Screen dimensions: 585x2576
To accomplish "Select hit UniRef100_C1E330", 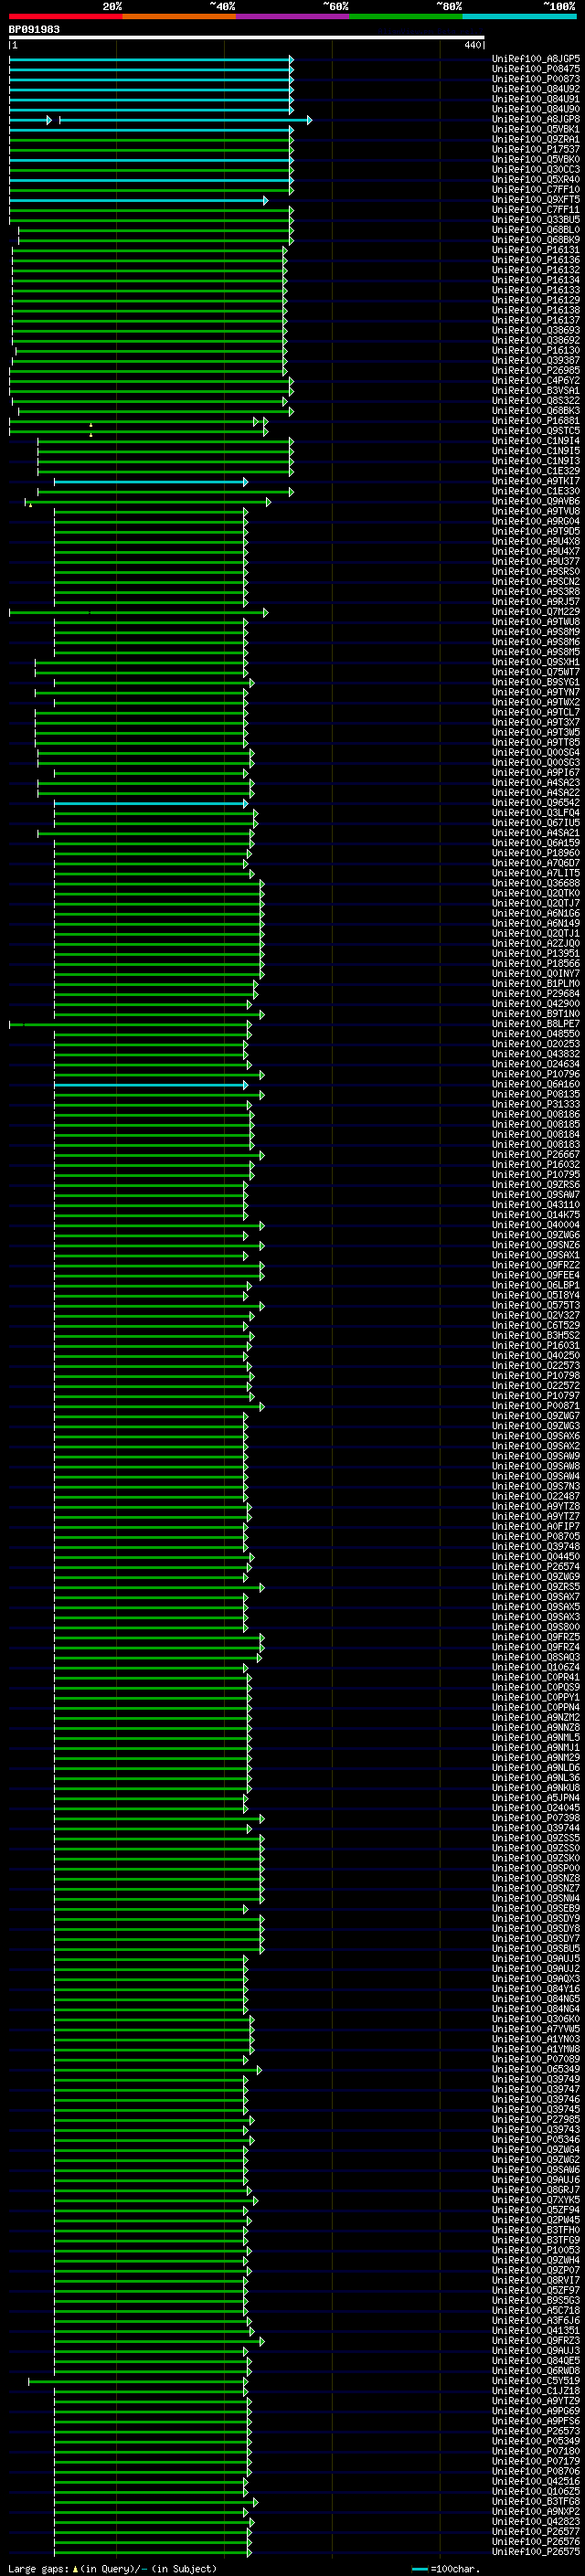I will [x=536, y=491].
